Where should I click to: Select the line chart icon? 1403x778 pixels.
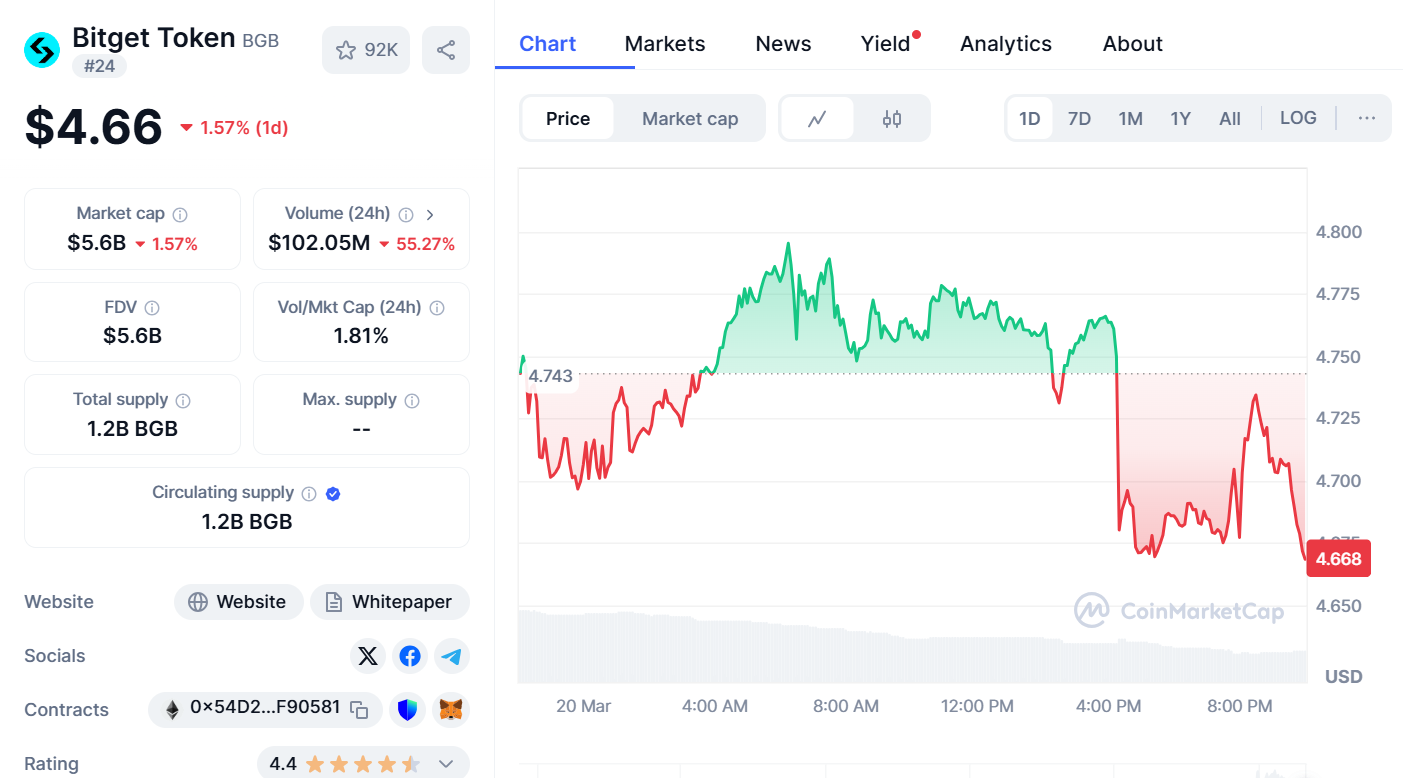818,117
